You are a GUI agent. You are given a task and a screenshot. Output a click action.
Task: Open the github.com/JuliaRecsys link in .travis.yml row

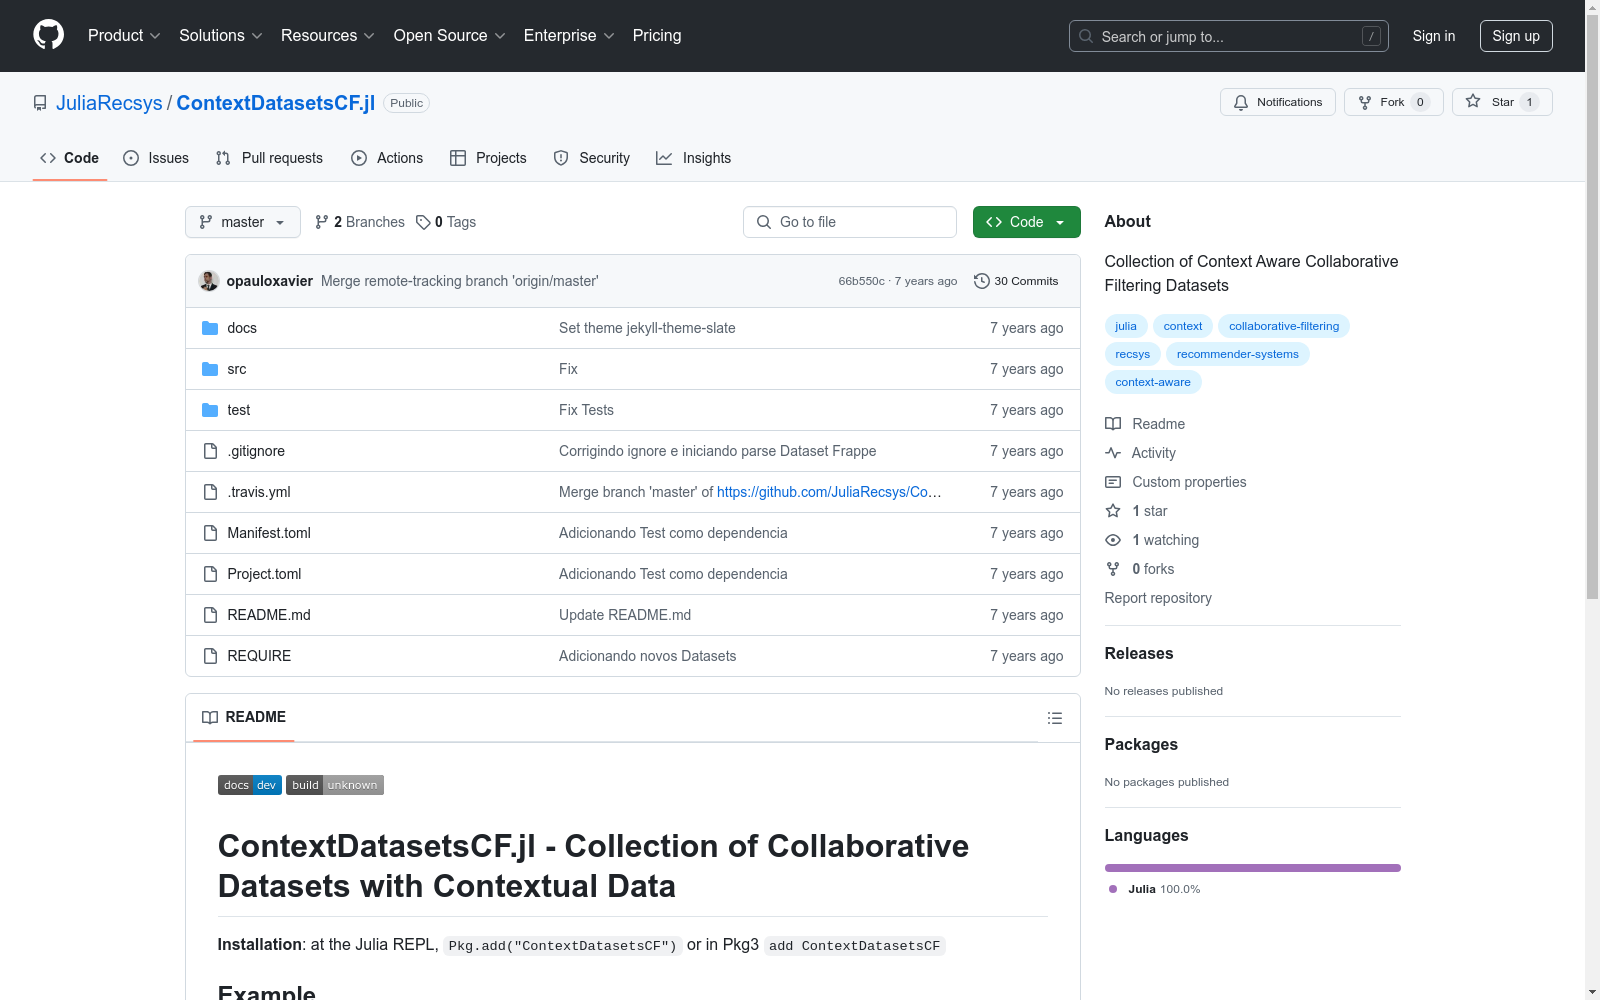(828, 492)
